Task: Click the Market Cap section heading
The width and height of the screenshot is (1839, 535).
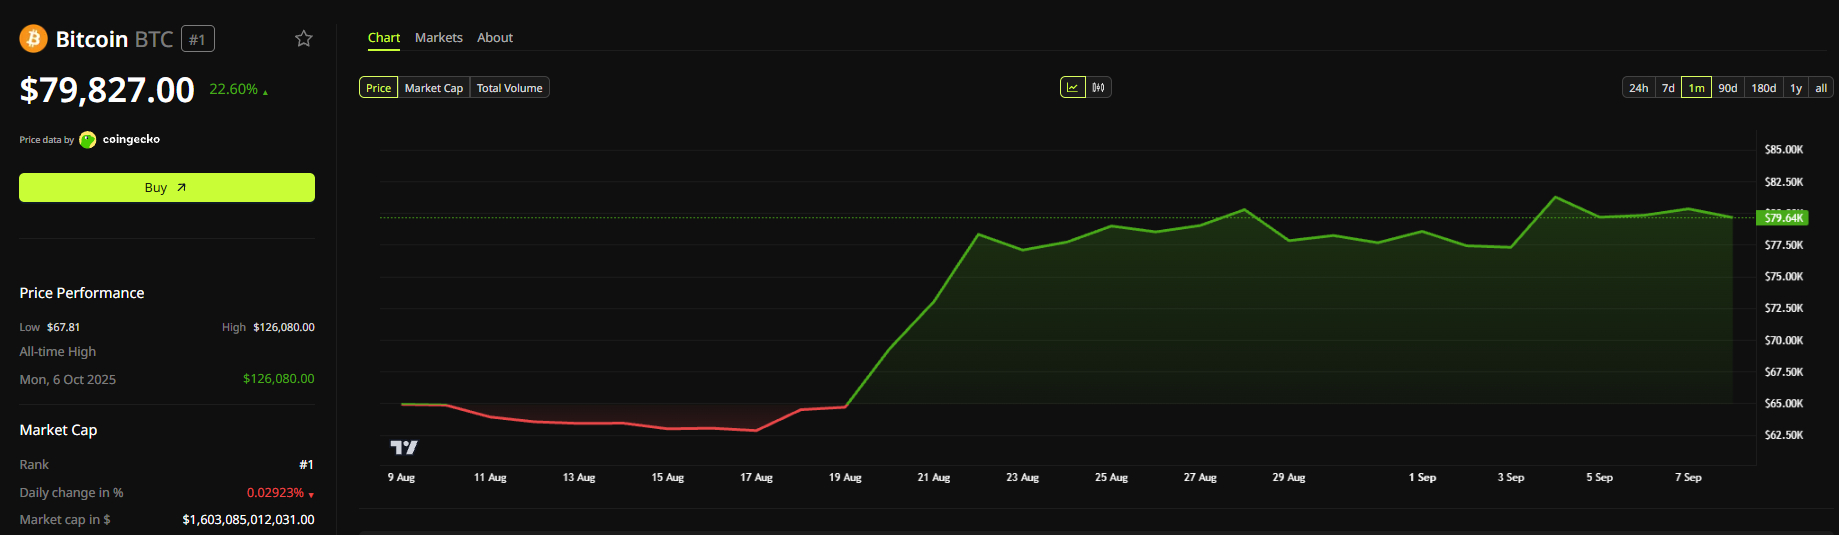Action: click(58, 430)
